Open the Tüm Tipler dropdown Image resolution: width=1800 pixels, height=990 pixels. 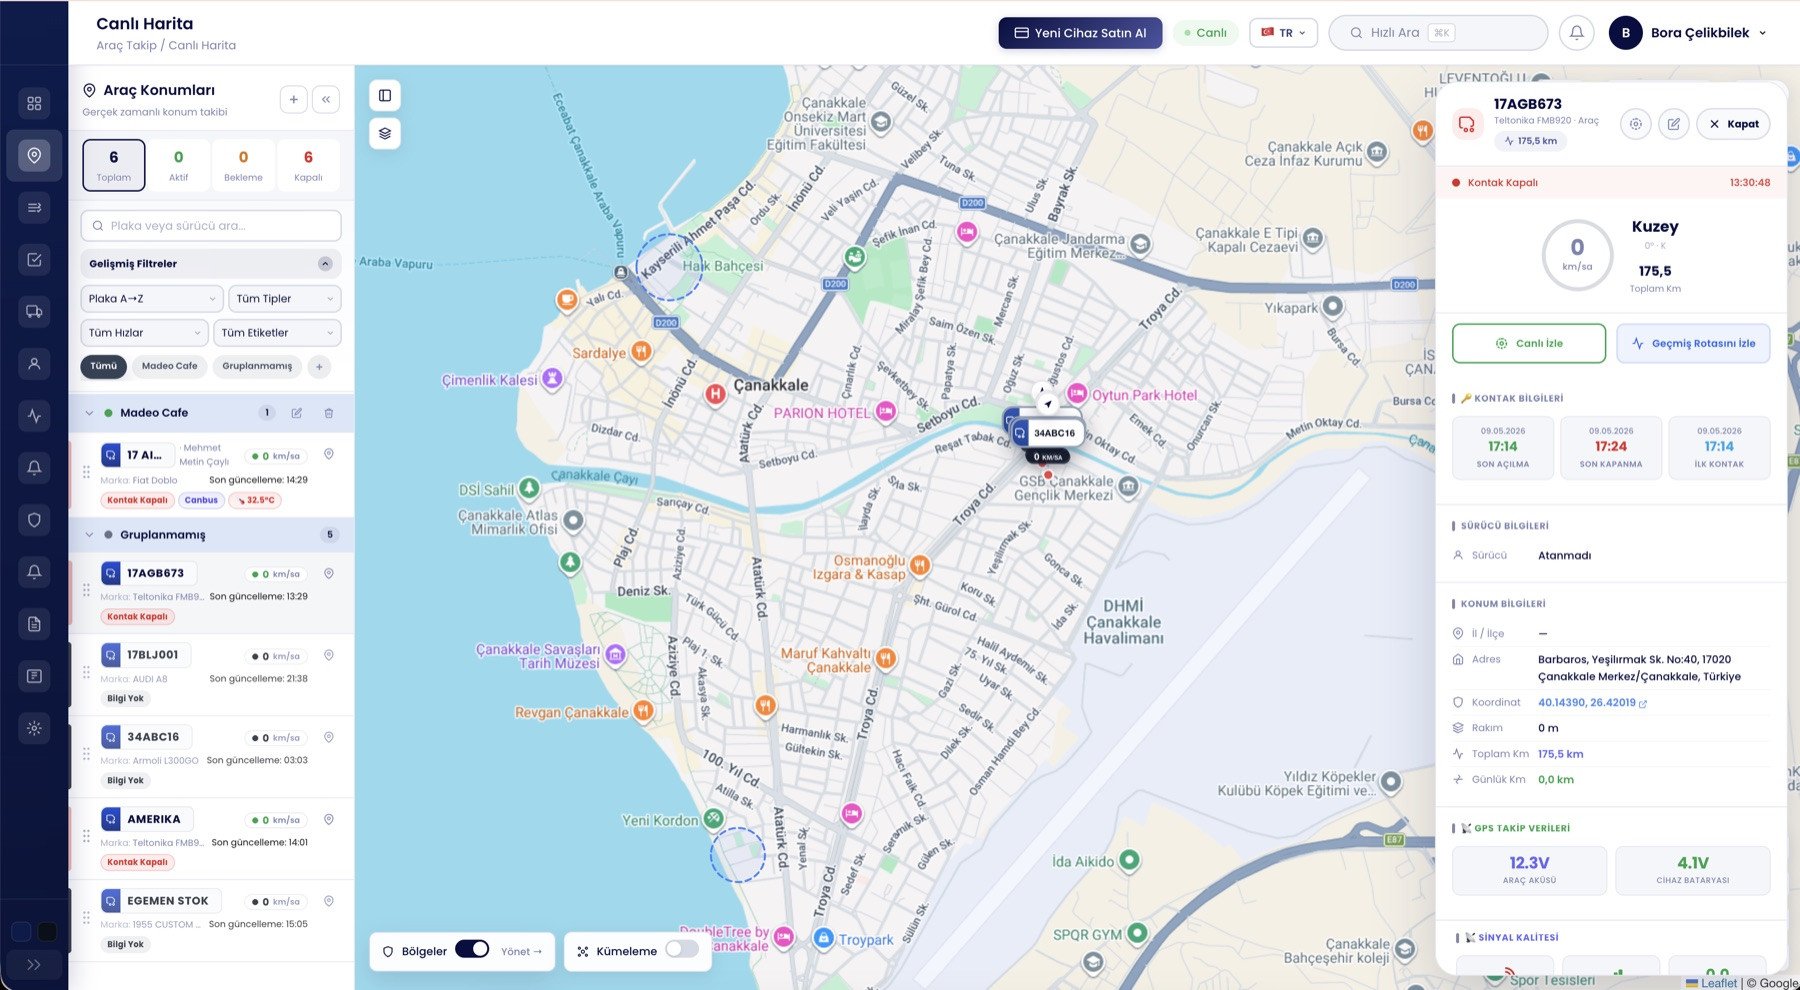point(285,299)
